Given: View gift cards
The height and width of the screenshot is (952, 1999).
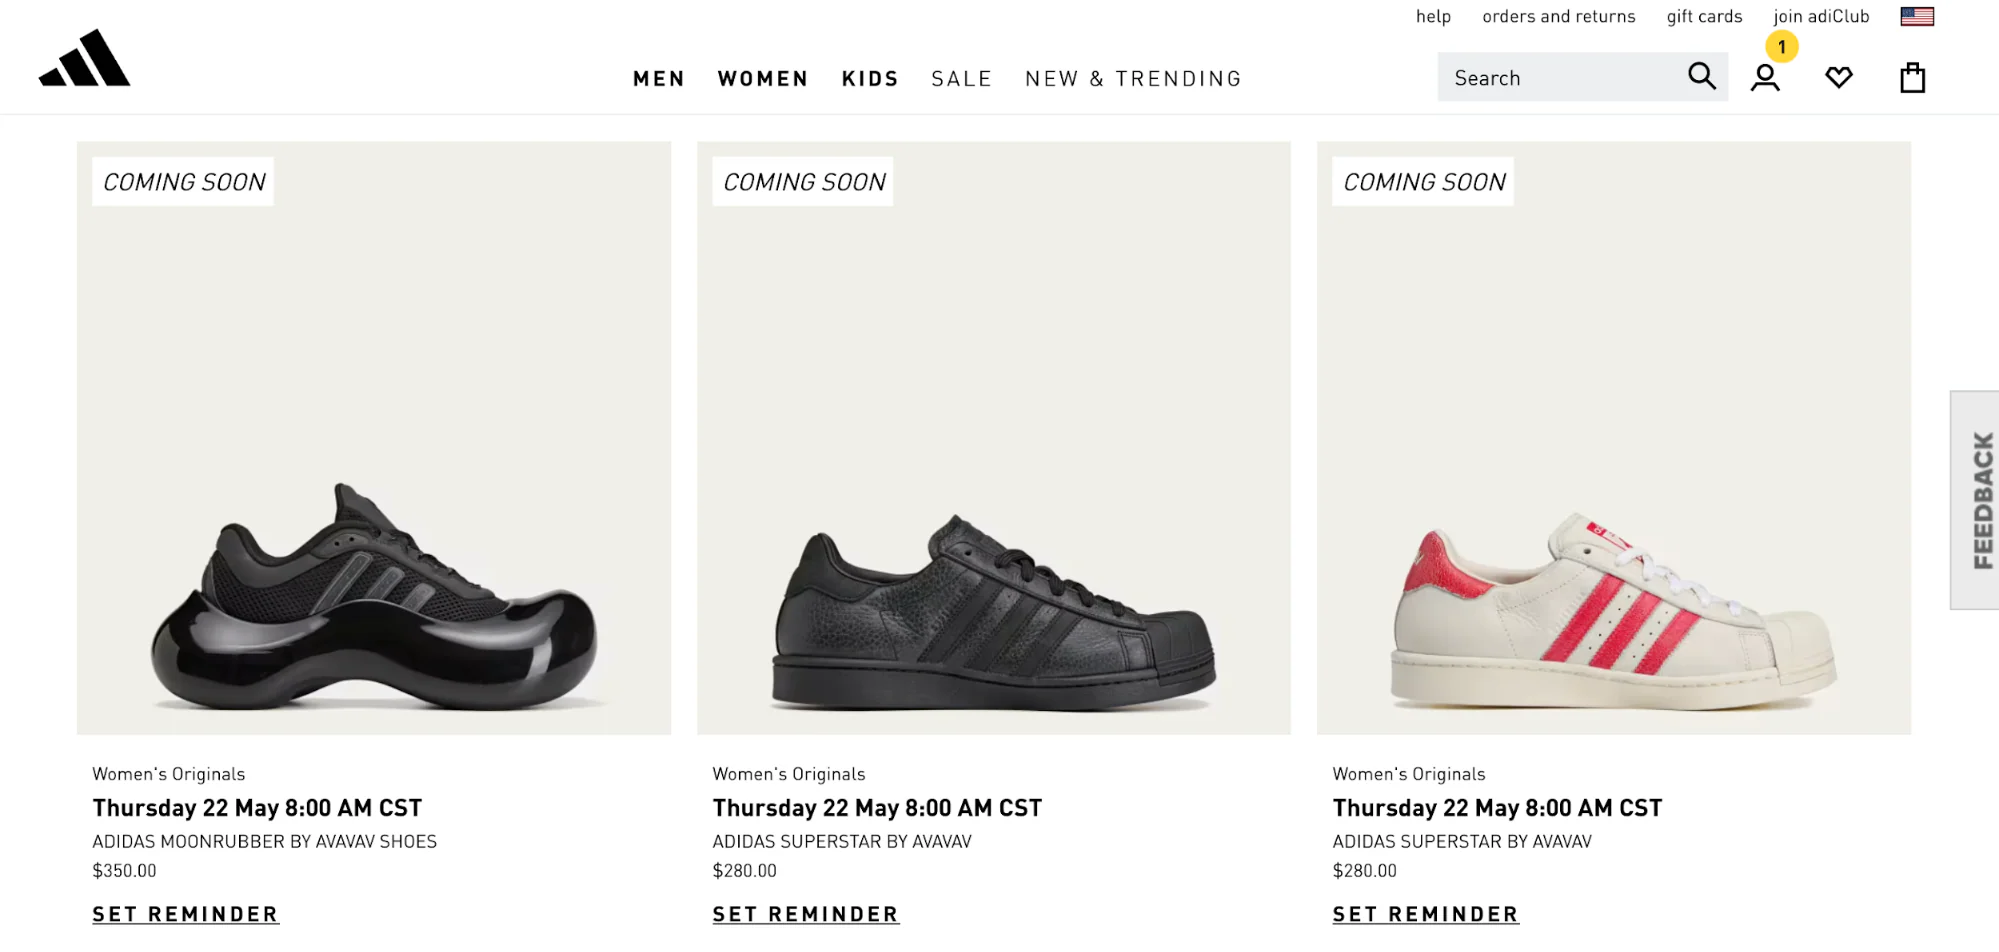Looking at the screenshot, I should tap(1703, 16).
